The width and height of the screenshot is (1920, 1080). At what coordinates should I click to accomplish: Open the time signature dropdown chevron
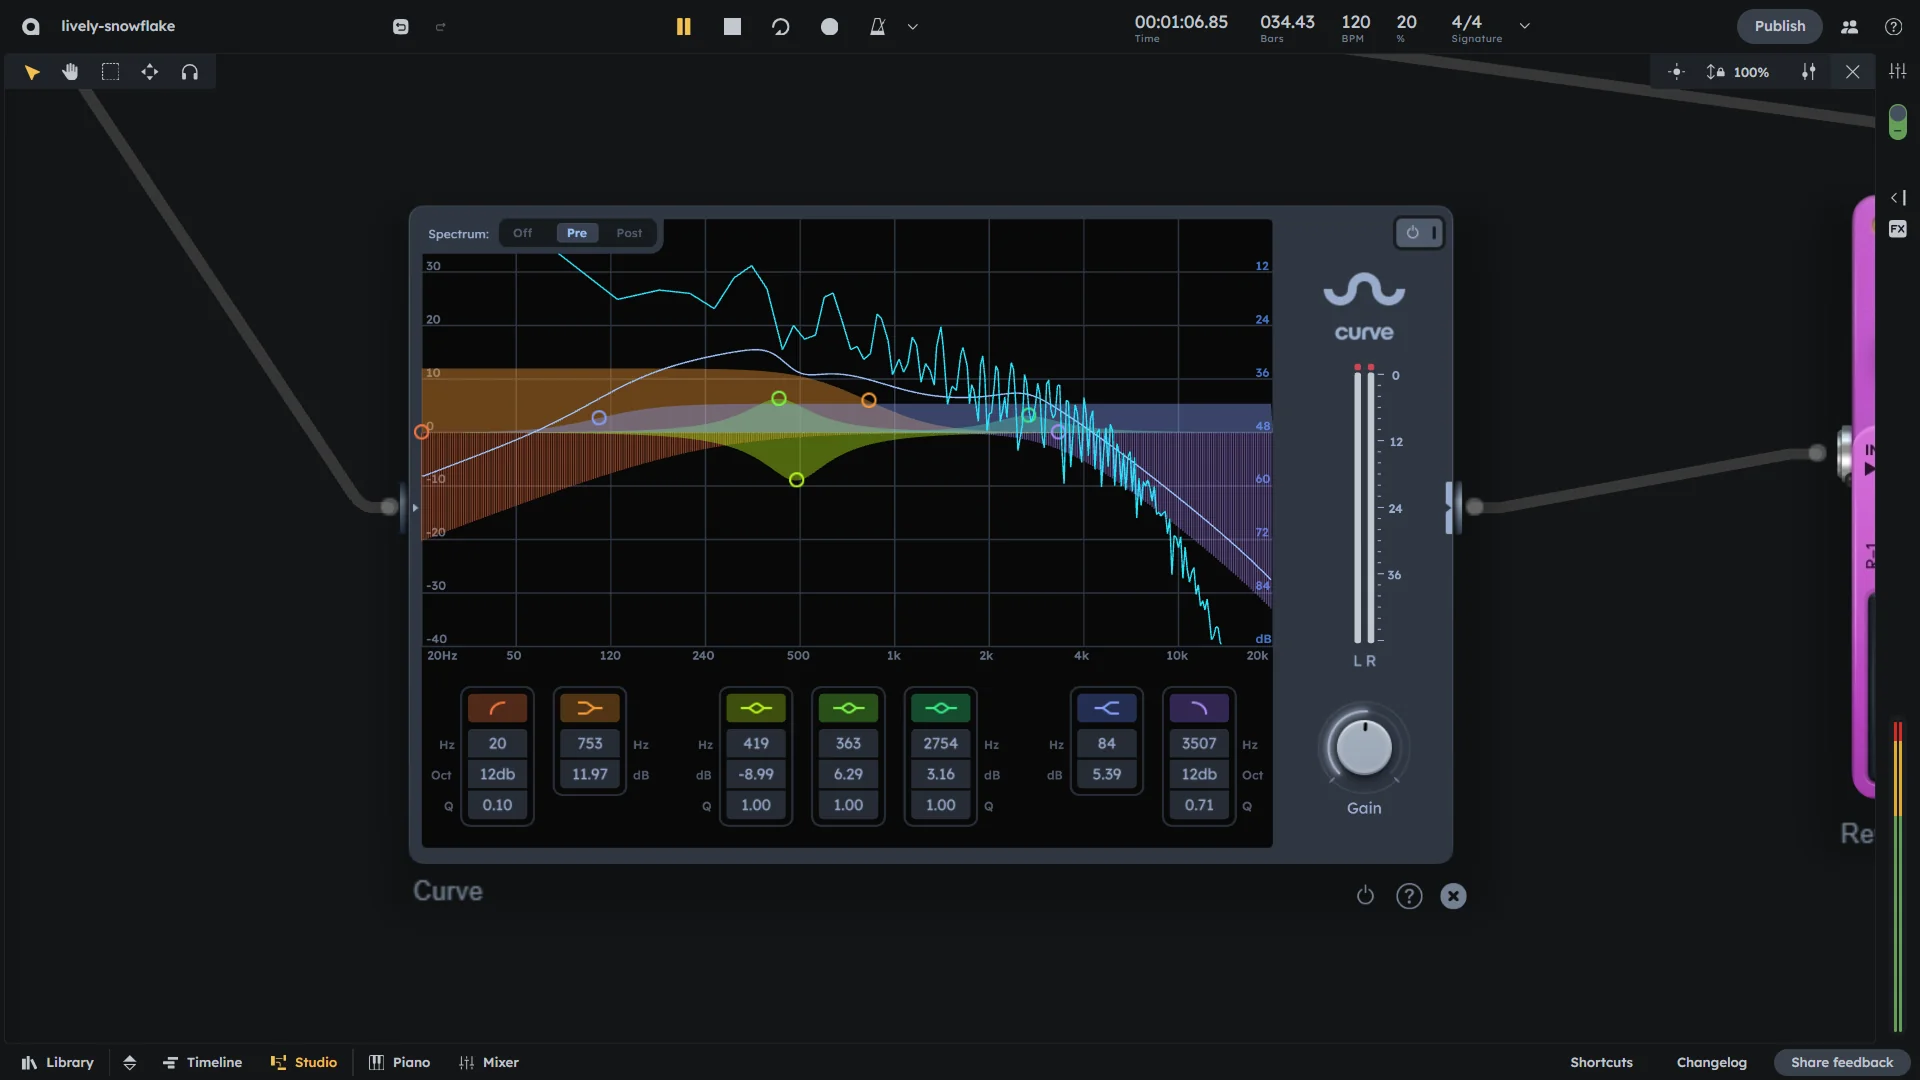[1524, 26]
